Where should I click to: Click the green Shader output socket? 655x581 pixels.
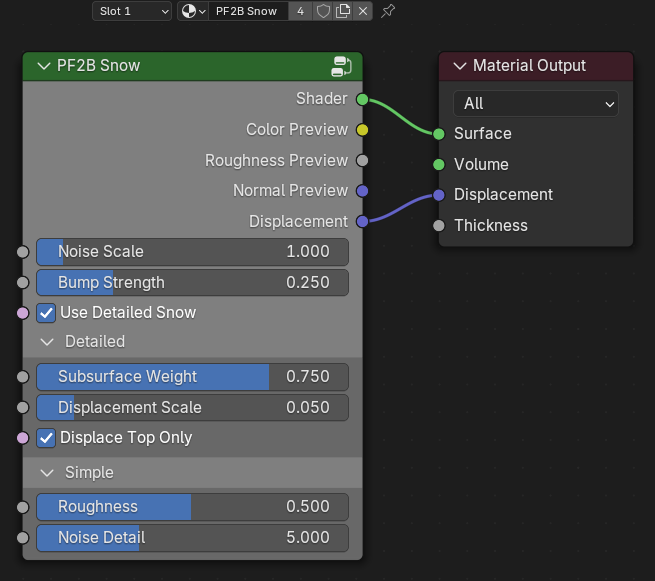click(x=362, y=99)
